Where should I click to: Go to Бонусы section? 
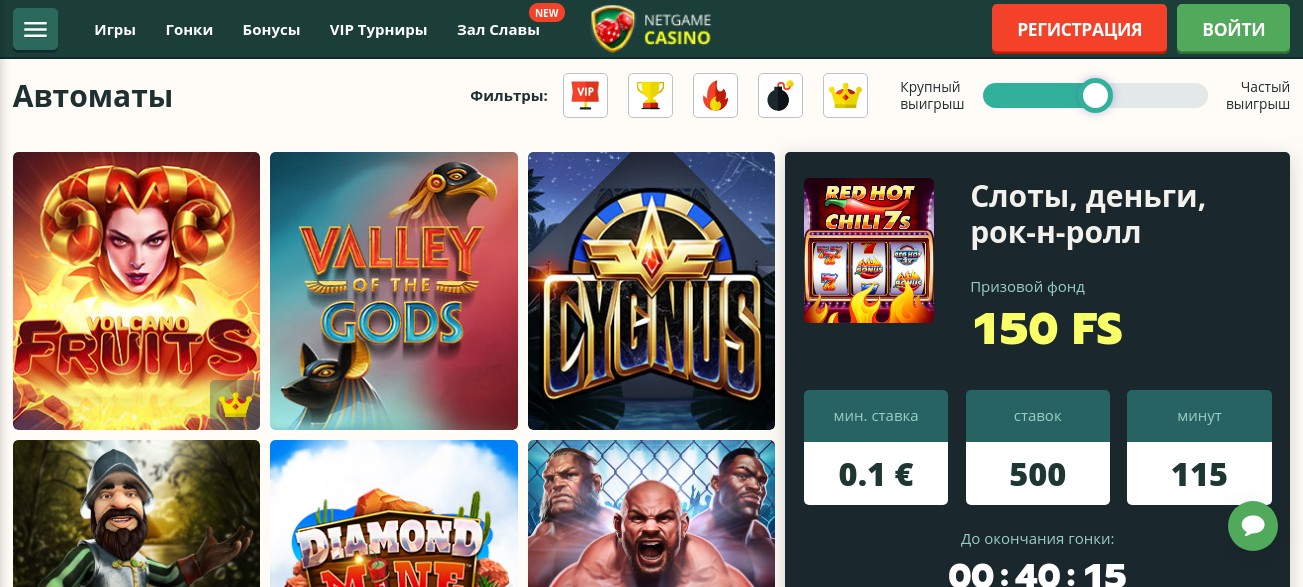click(271, 30)
